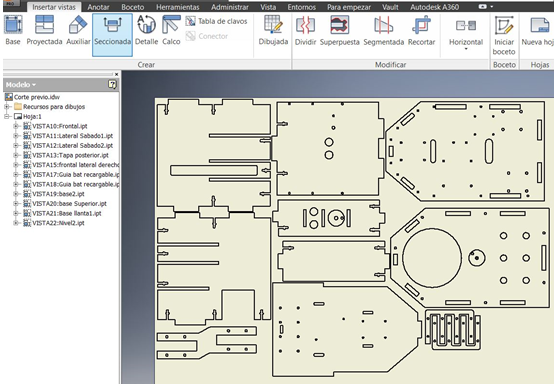This screenshot has width=554, height=388.
Task: Select the Superpuesta tool
Action: coord(340,31)
